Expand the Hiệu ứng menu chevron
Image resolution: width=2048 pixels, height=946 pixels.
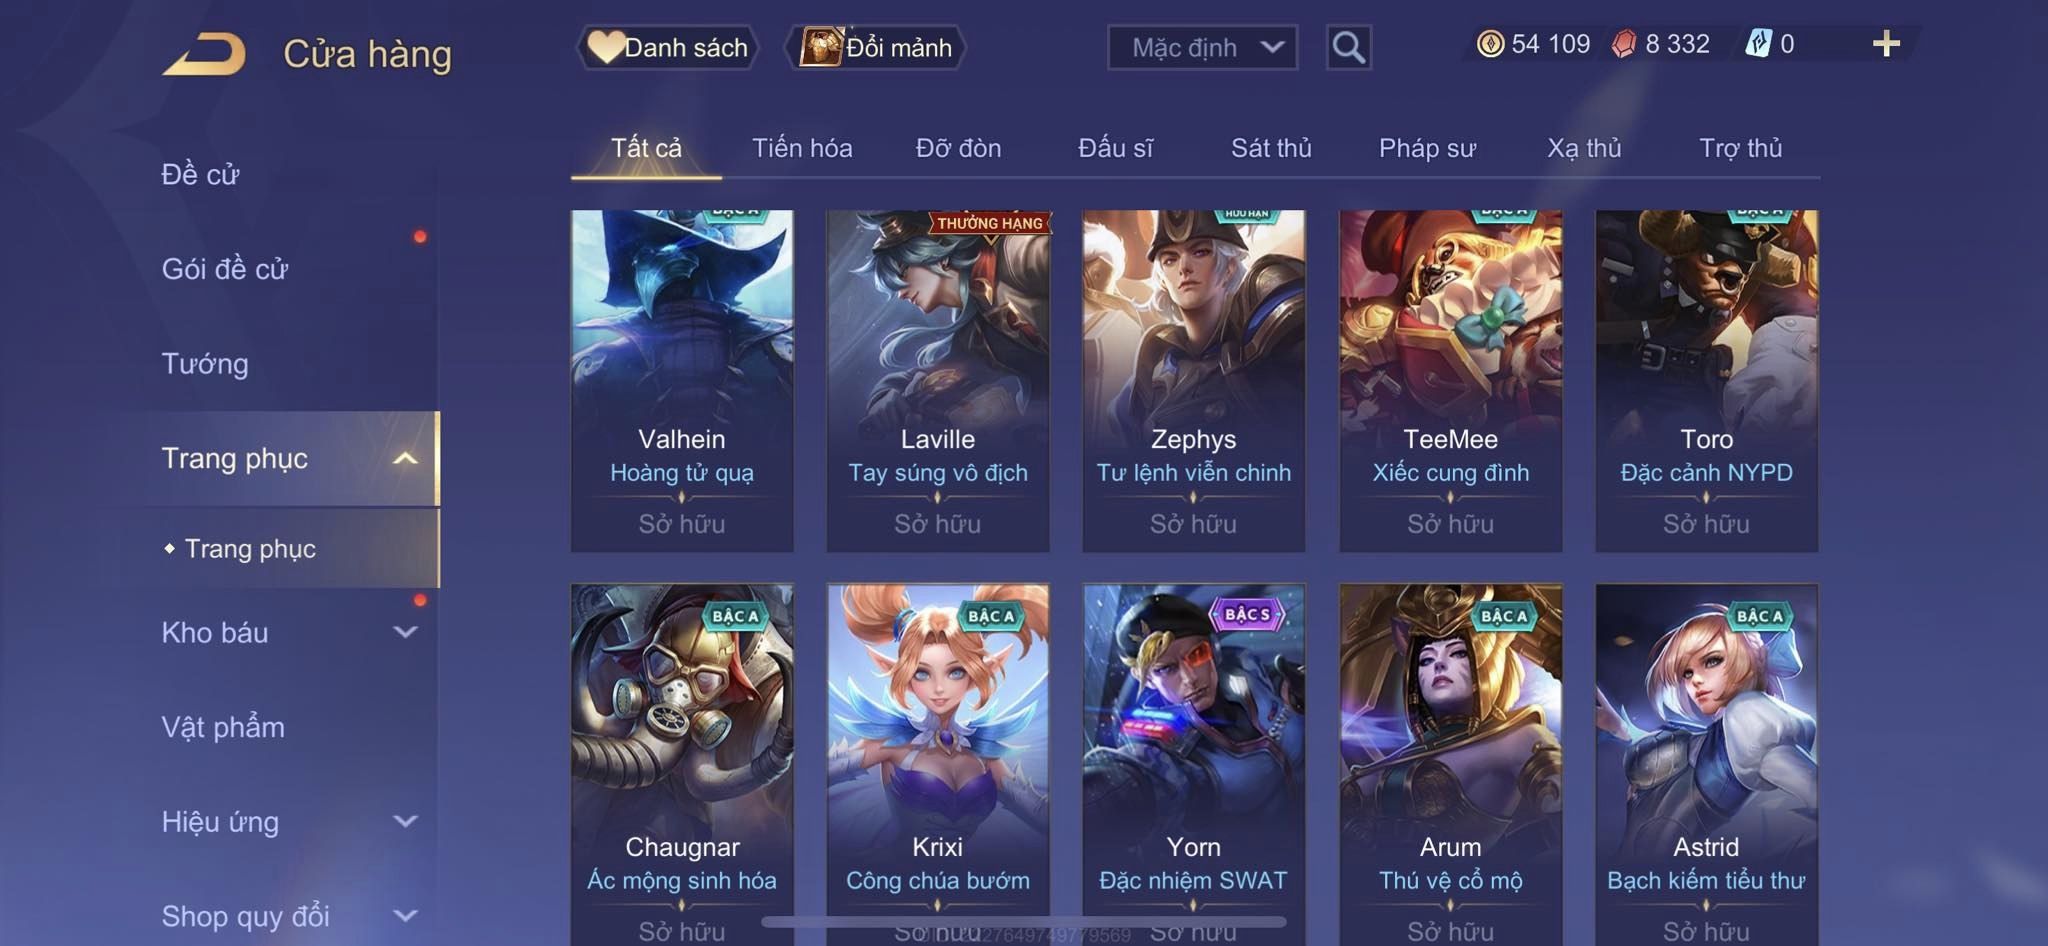tap(405, 821)
